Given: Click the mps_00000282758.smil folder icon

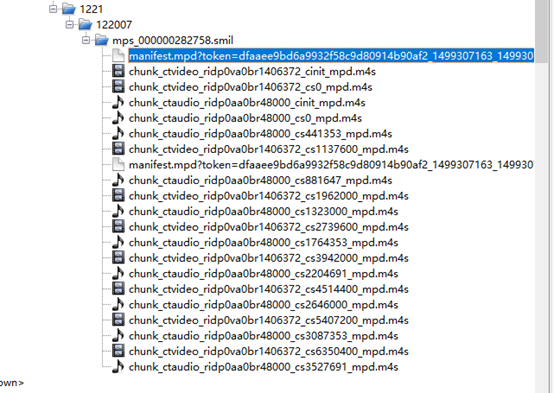Looking at the screenshot, I should coord(101,40).
